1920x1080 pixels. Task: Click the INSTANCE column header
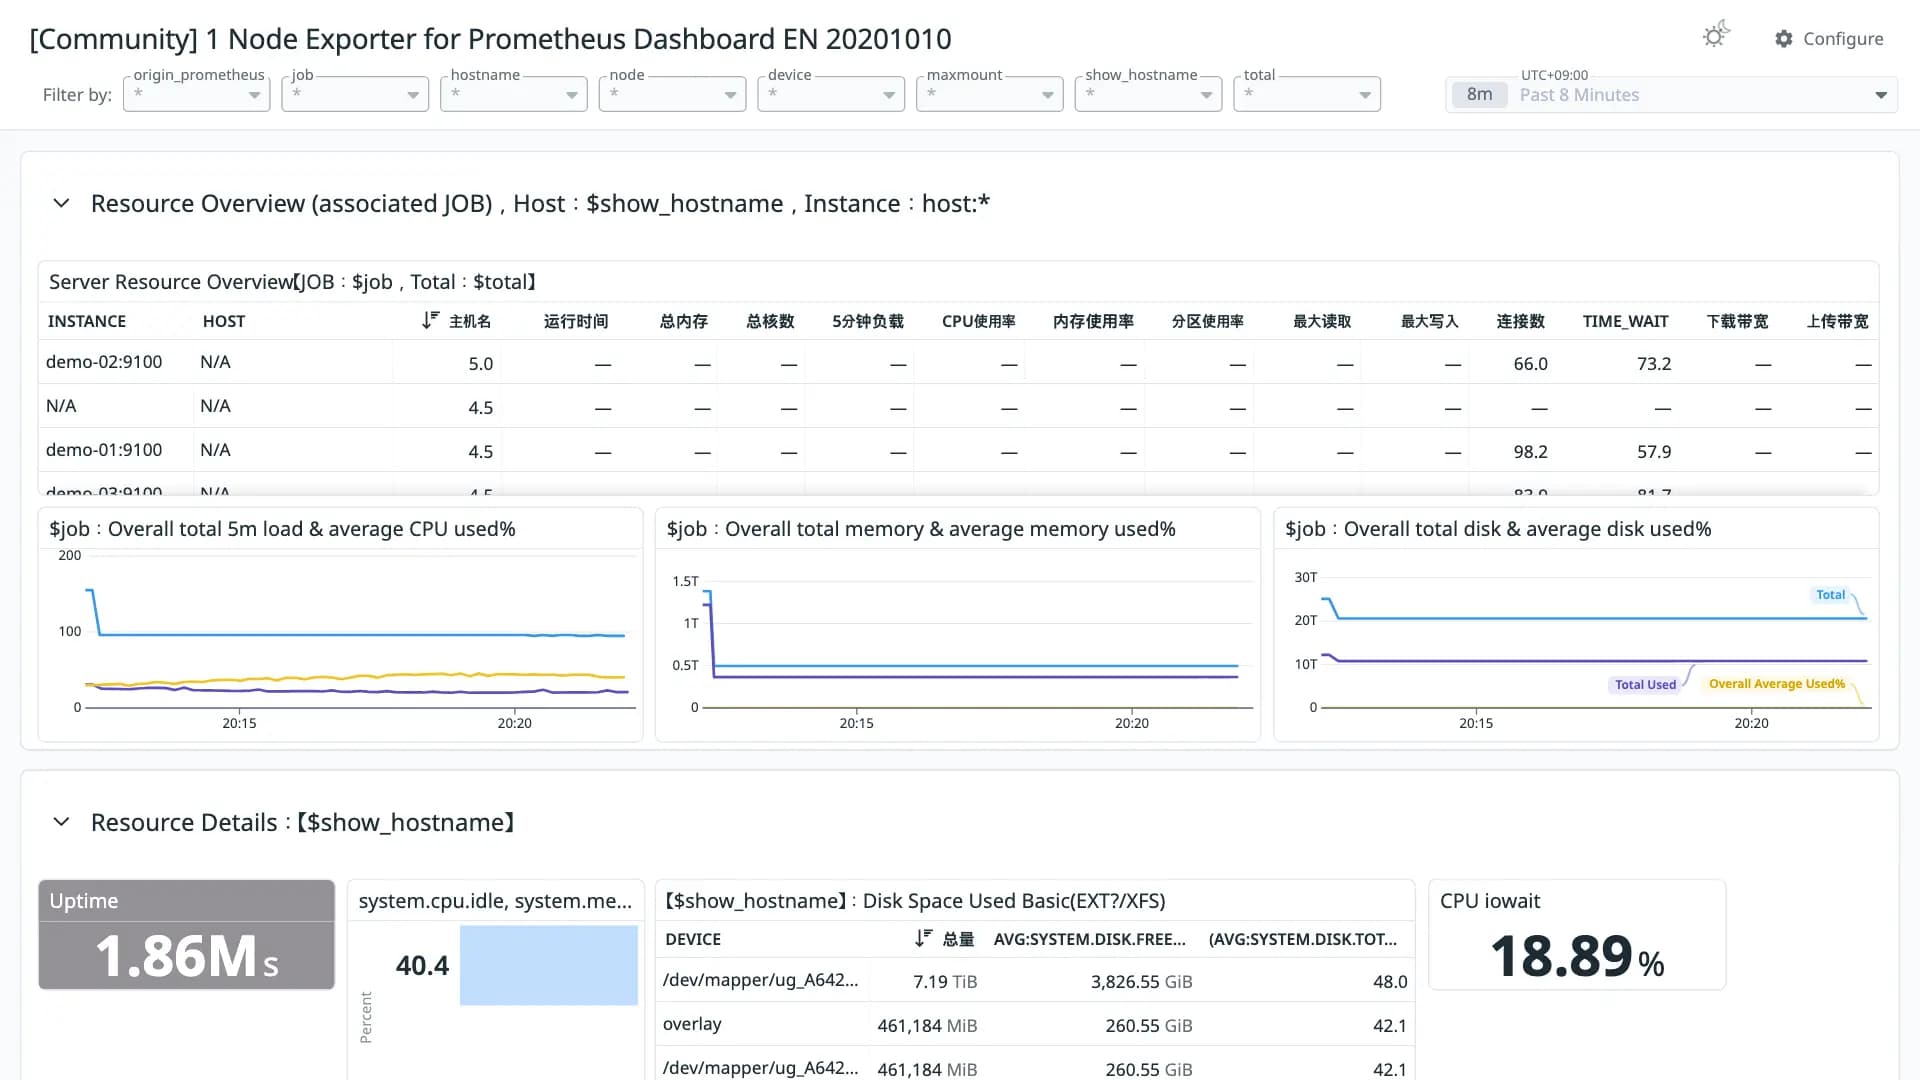pos(87,321)
